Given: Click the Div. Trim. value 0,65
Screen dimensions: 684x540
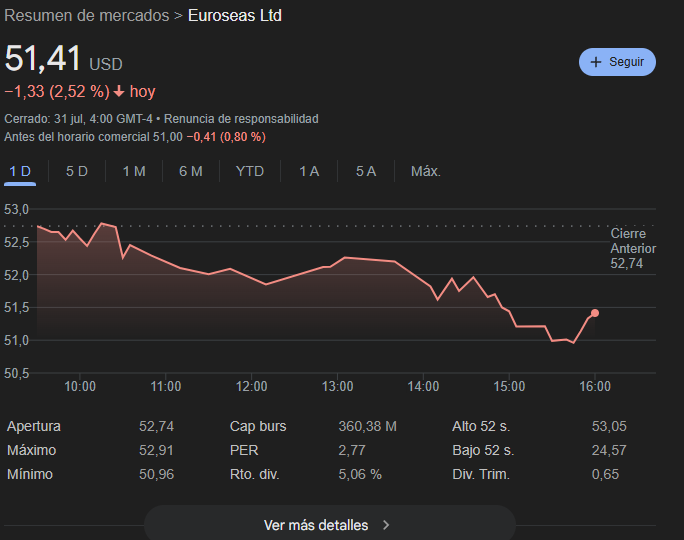Looking at the screenshot, I should click(605, 474).
